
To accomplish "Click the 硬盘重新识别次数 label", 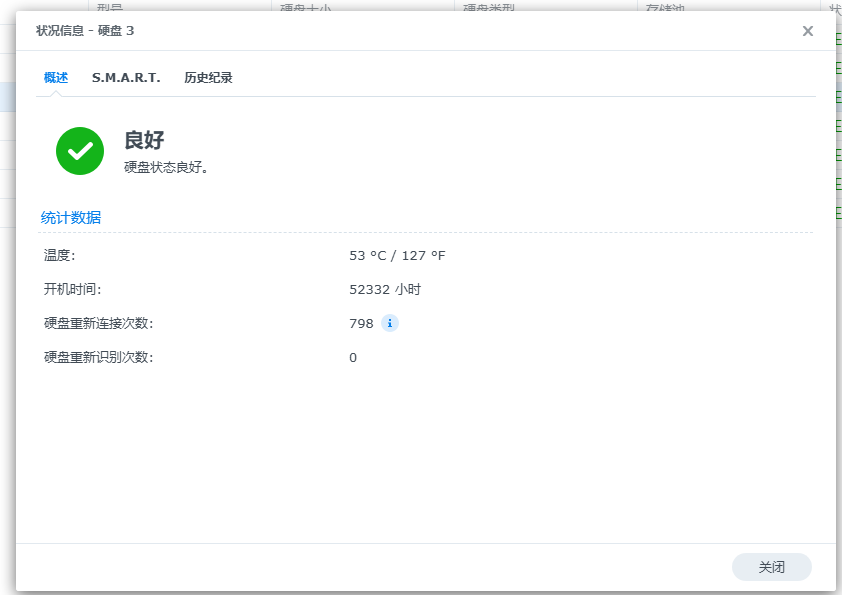I will (98, 358).
